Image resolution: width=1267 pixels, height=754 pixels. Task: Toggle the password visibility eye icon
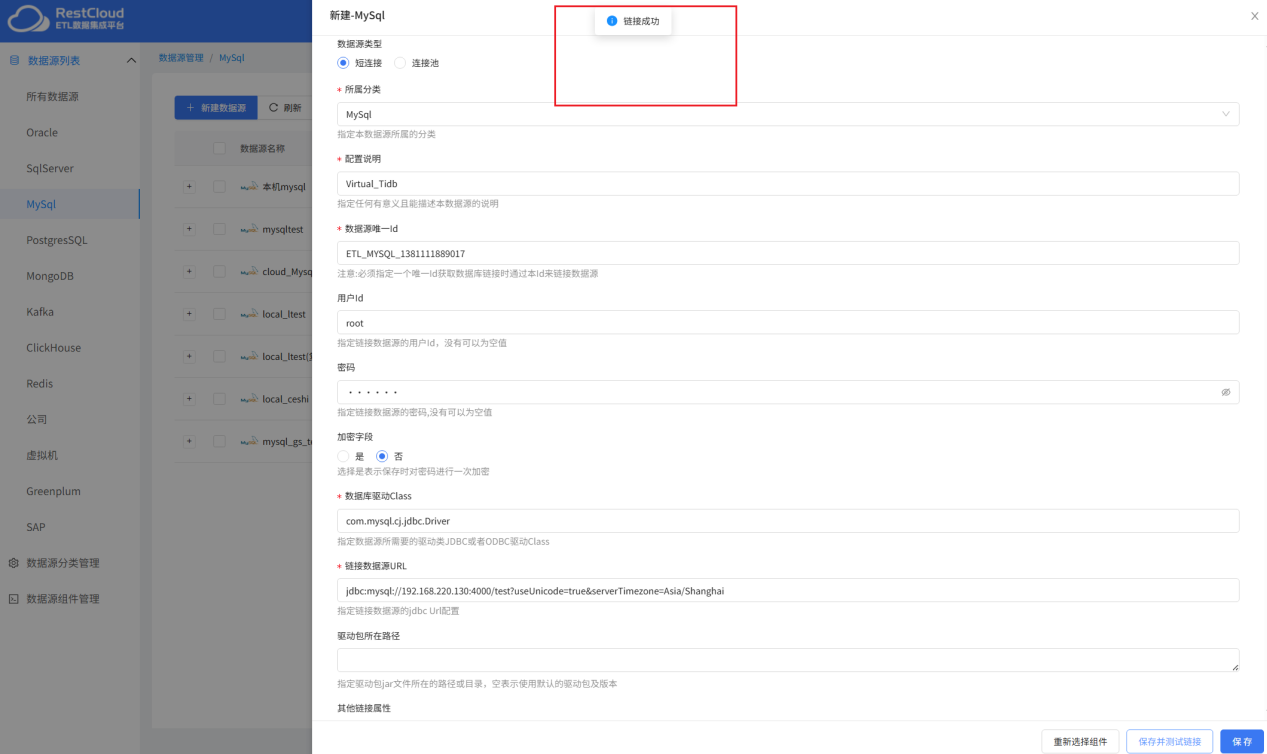click(x=1225, y=392)
